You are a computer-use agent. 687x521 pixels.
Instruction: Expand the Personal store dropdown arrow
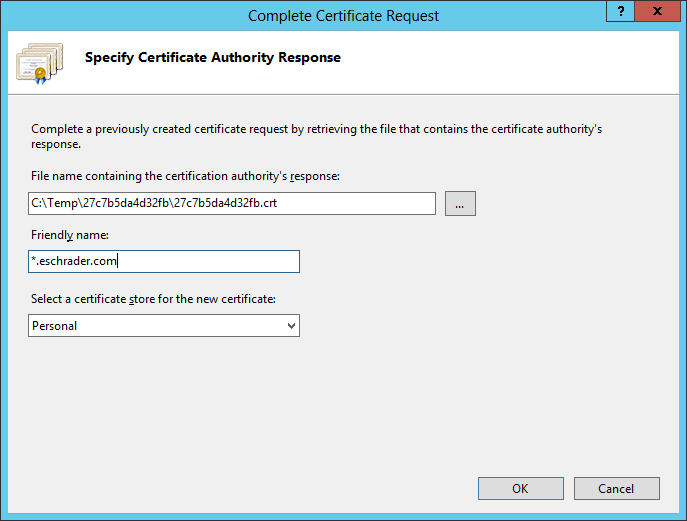pyautogui.click(x=291, y=326)
